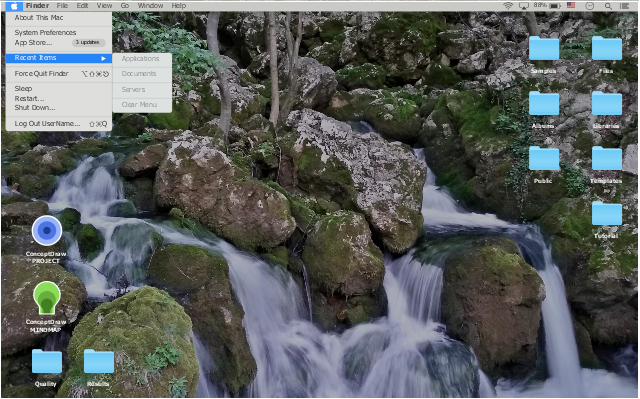640x399 pixels.
Task: Open the Apple menu icon
Action: [x=13, y=6]
